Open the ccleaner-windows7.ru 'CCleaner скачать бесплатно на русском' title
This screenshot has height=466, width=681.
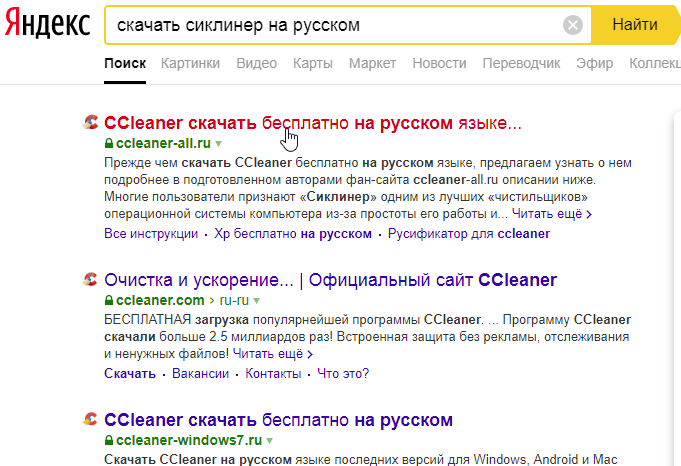pos(278,420)
